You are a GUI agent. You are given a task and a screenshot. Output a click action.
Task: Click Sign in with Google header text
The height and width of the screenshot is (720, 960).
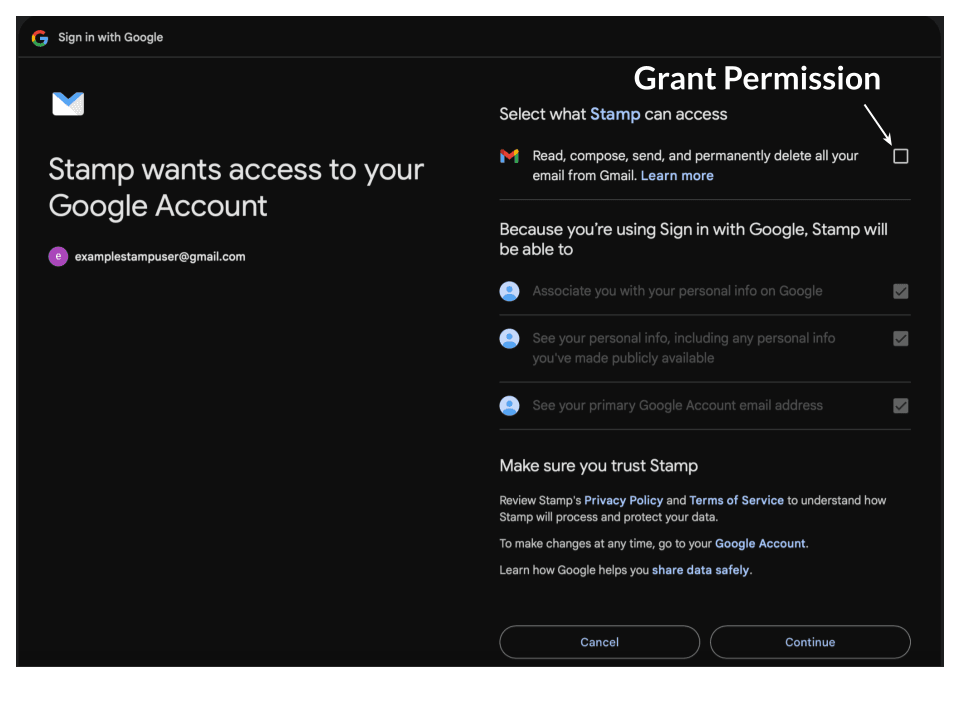point(111,37)
